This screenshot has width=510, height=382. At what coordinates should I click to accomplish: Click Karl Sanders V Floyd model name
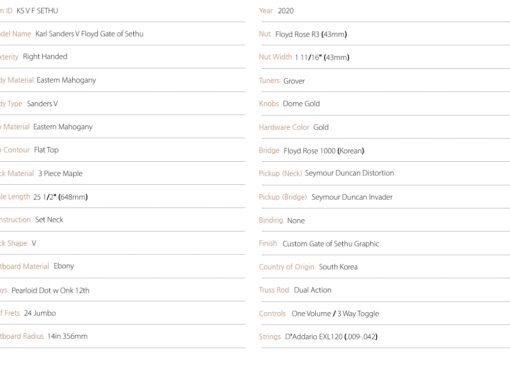89,34
